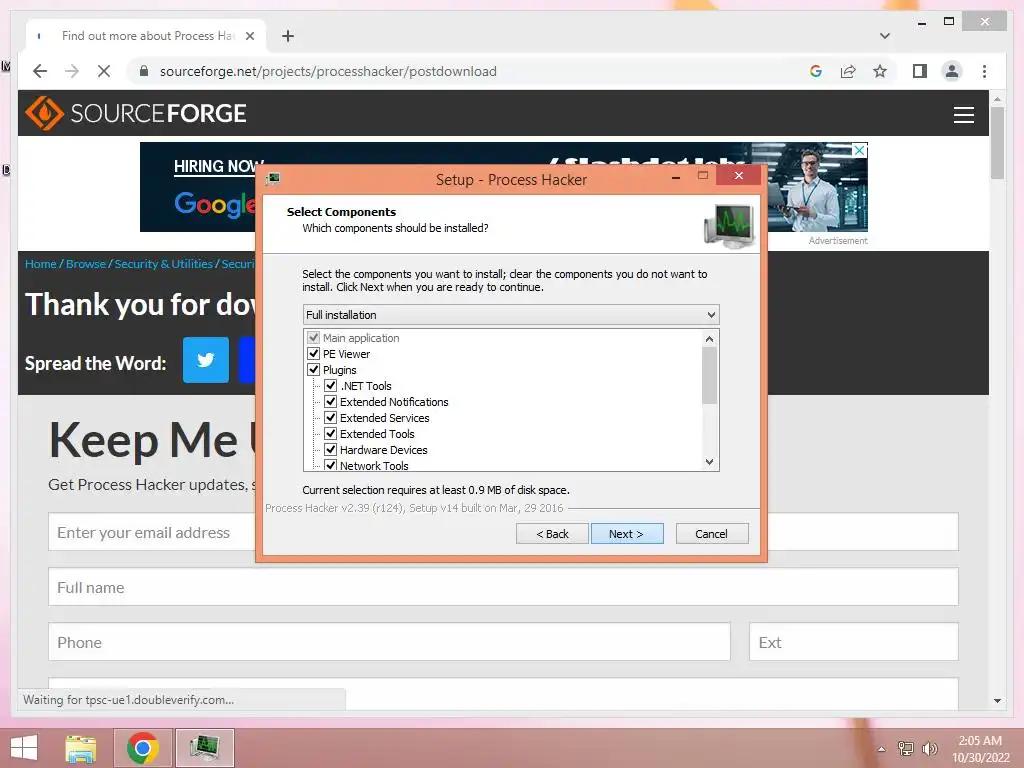
Task: Click 'Extended Tools' label text
Action: coord(377,434)
